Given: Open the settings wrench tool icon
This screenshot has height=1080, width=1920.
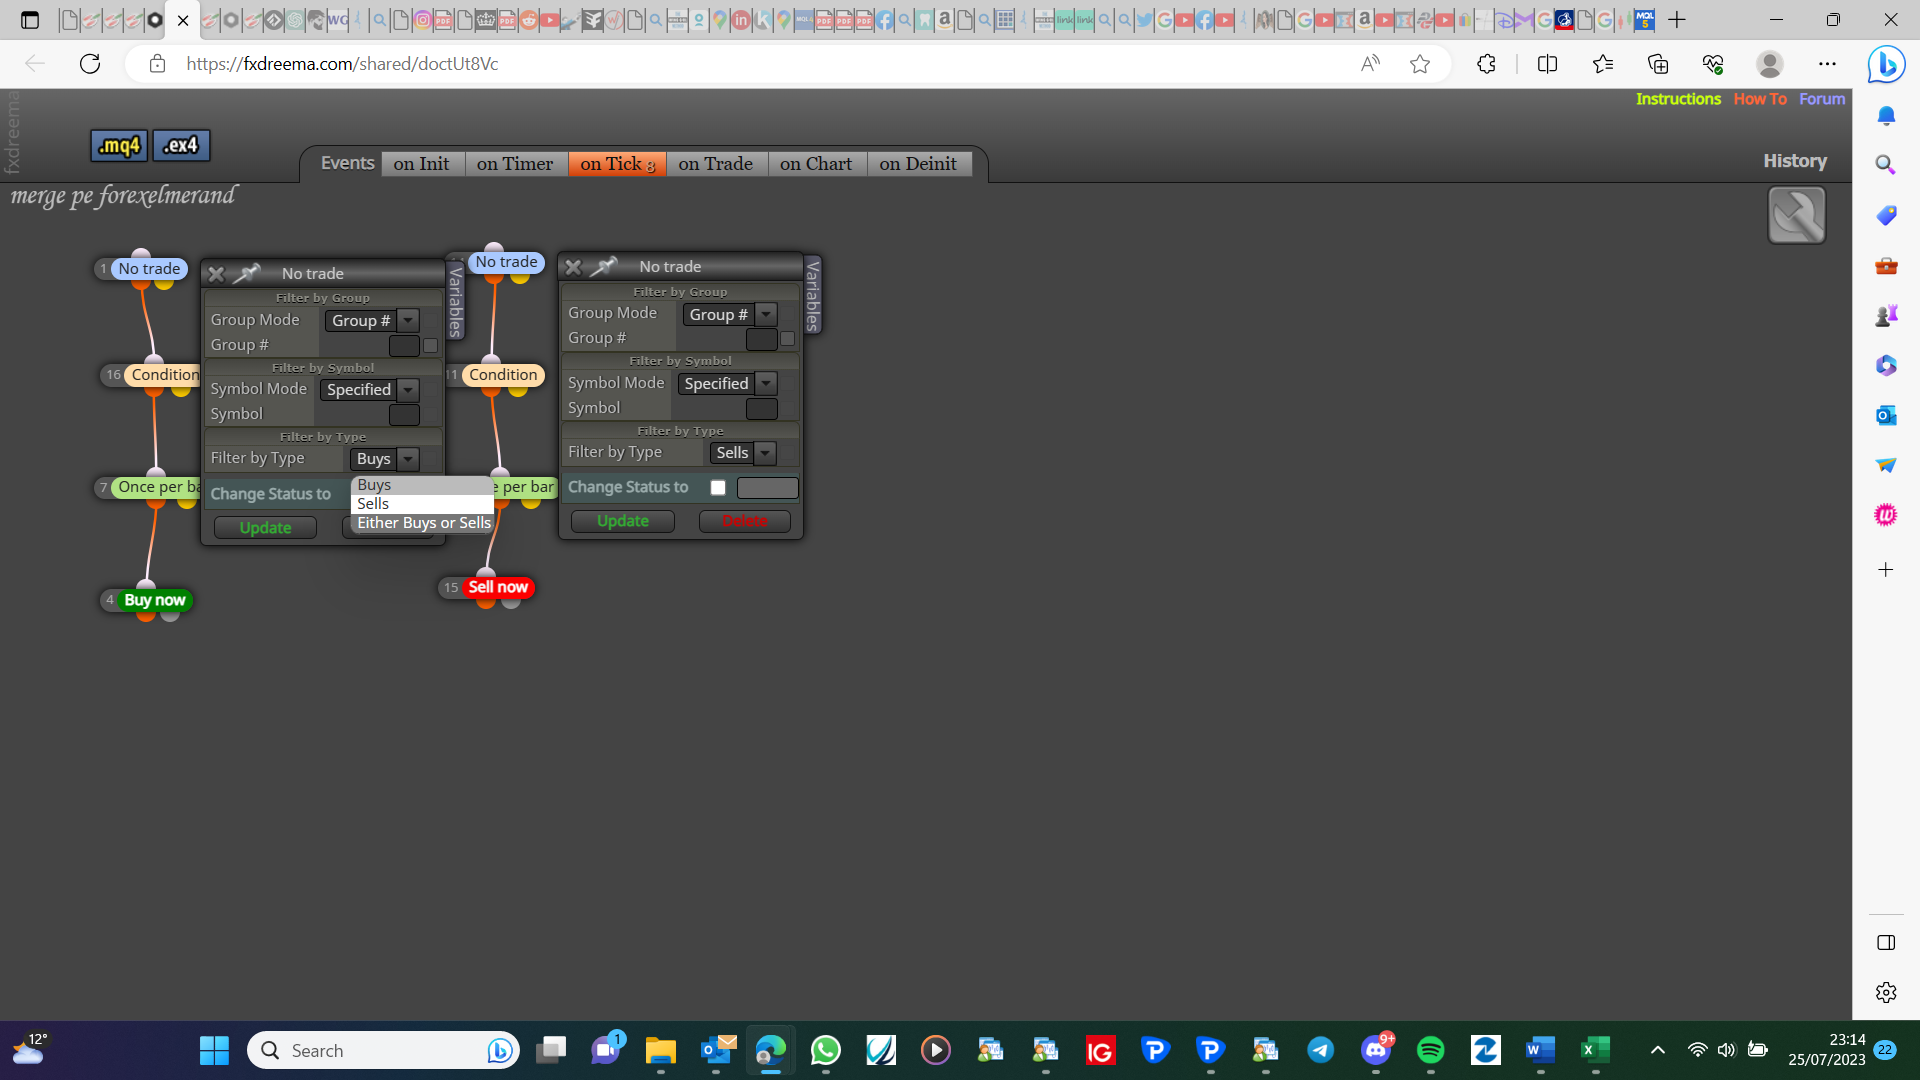Looking at the screenshot, I should pyautogui.click(x=1796, y=215).
